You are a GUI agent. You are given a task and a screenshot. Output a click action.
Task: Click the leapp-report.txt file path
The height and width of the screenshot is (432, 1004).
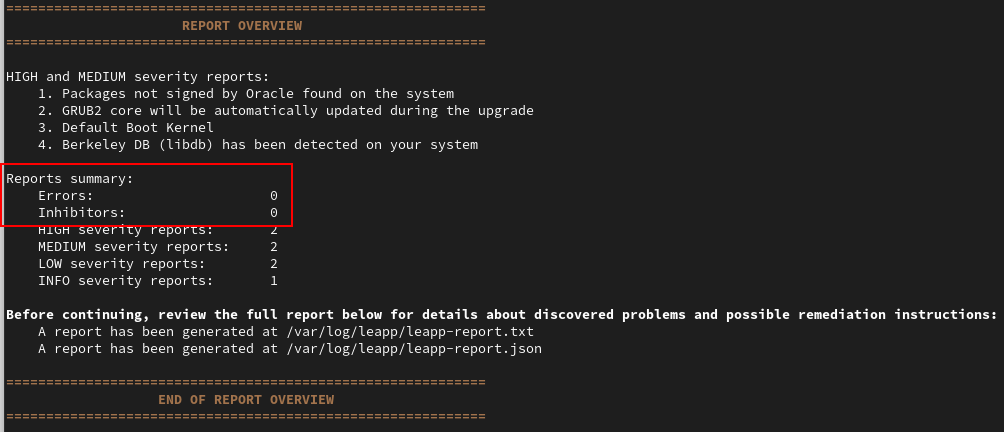tap(410, 331)
